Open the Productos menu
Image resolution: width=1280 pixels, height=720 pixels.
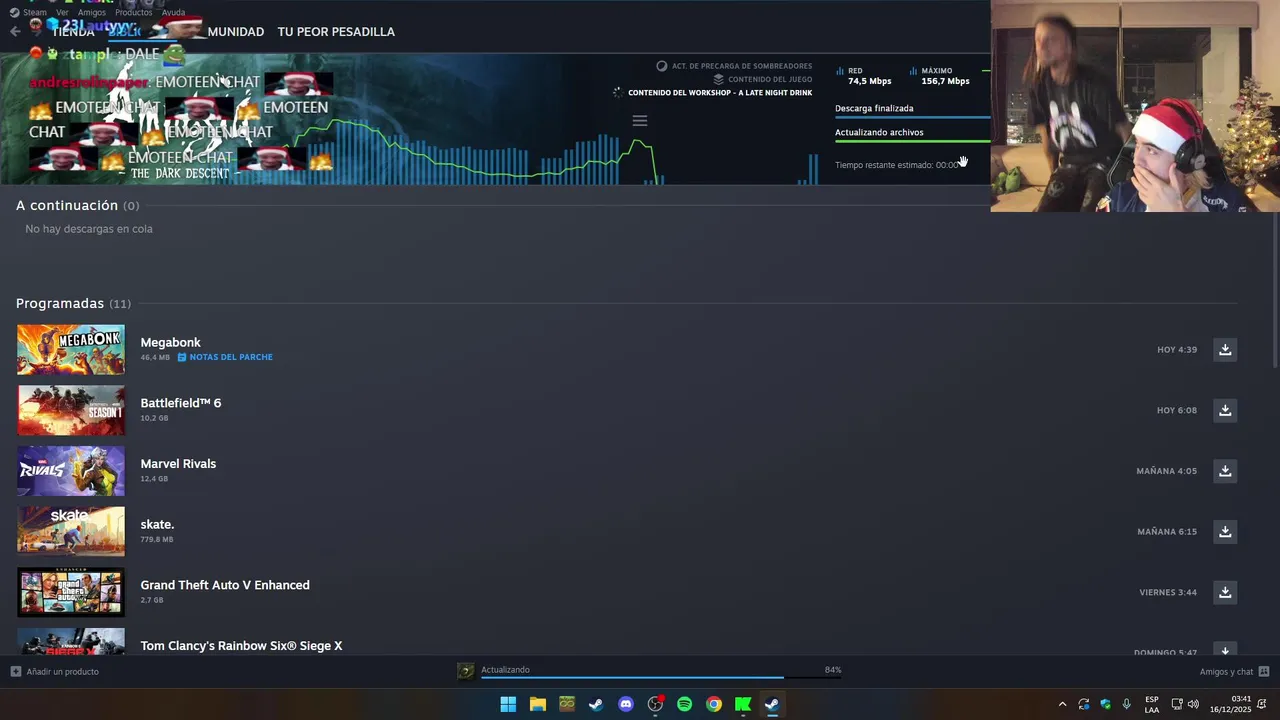click(x=134, y=12)
